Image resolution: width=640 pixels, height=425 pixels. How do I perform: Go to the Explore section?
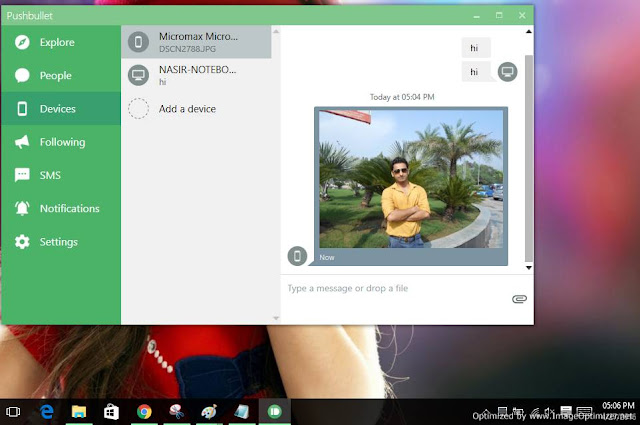click(x=57, y=42)
